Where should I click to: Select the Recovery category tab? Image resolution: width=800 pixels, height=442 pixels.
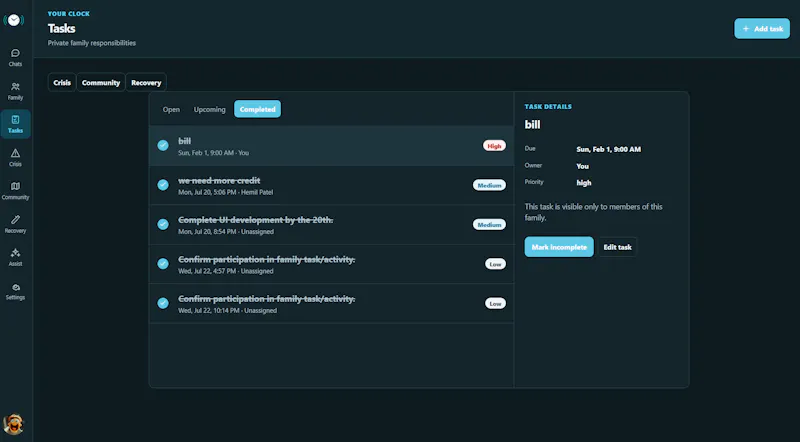[x=146, y=83]
